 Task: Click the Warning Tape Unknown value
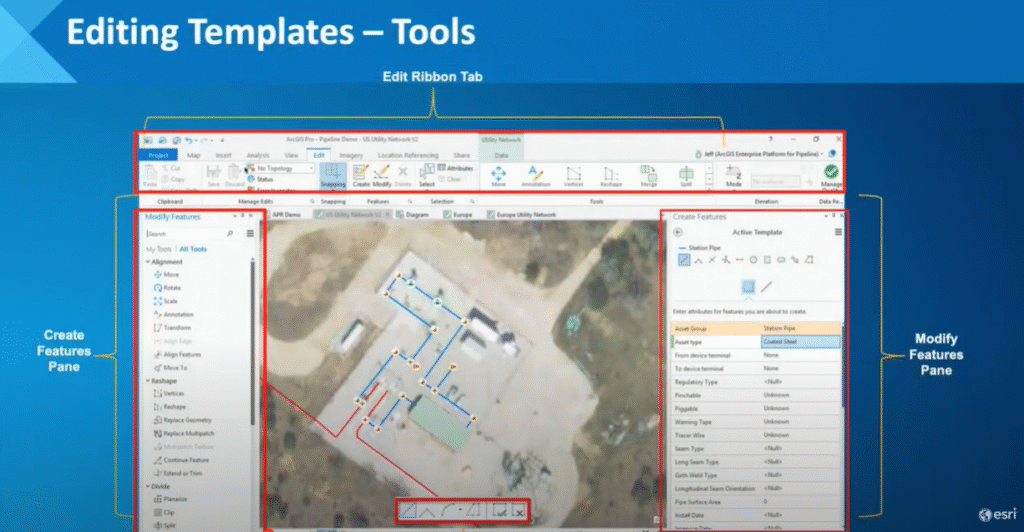[776, 422]
